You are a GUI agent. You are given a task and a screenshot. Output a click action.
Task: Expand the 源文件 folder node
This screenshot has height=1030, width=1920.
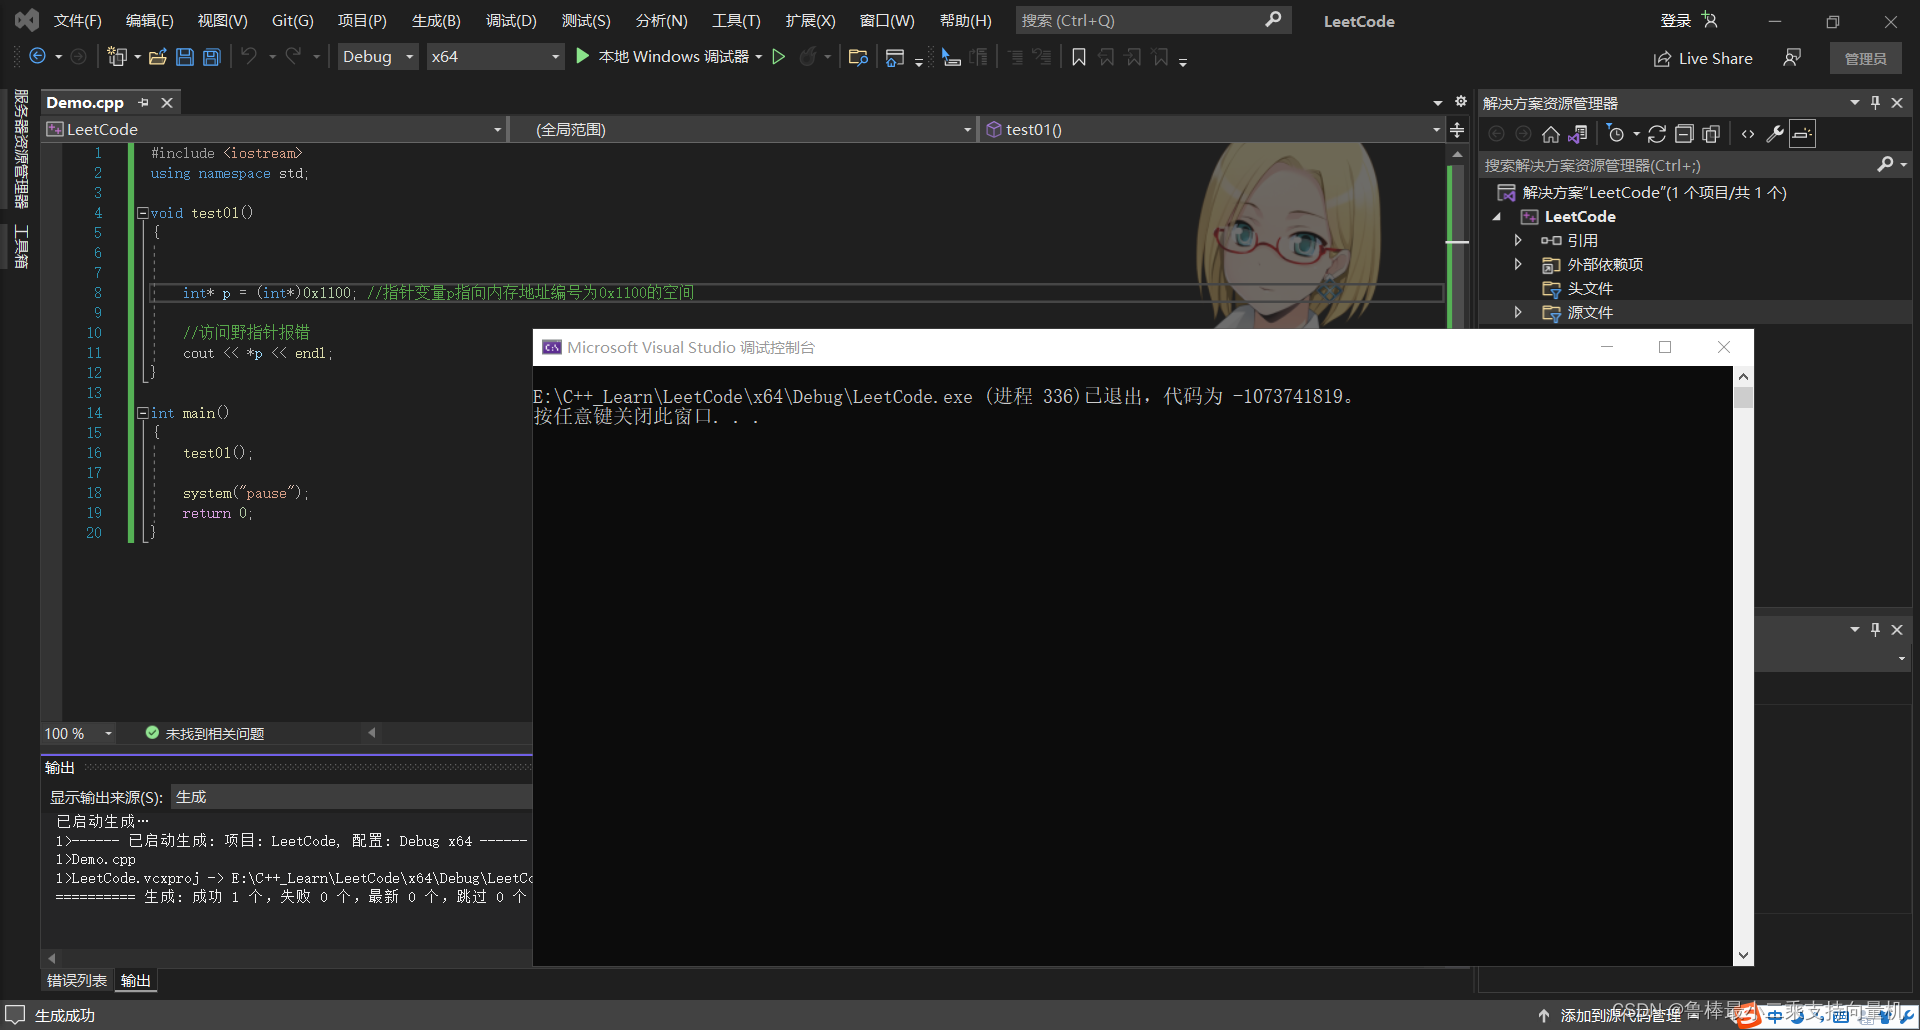click(x=1518, y=312)
